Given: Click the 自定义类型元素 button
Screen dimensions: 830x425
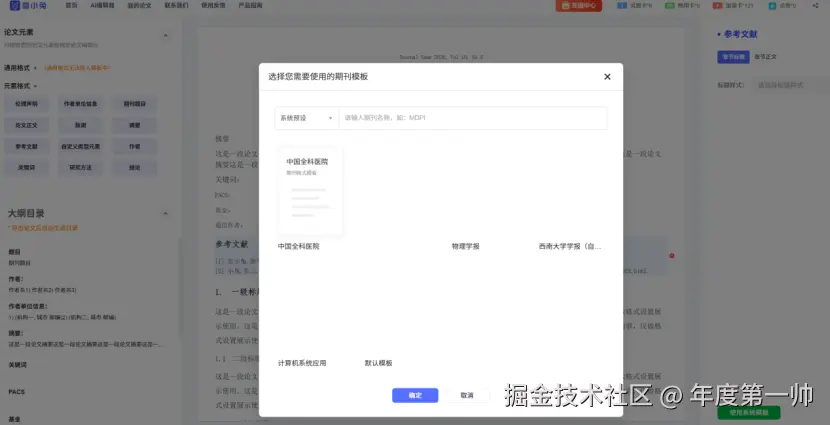Looking at the screenshot, I should click(80, 147).
